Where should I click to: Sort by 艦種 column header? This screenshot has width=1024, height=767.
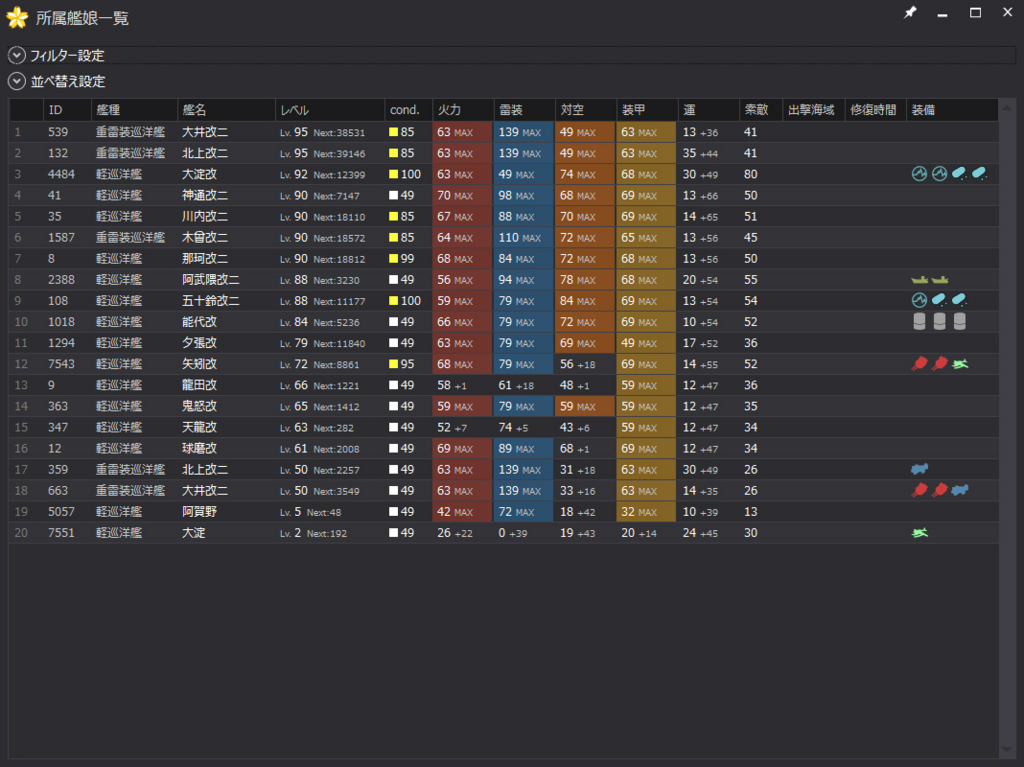point(134,110)
